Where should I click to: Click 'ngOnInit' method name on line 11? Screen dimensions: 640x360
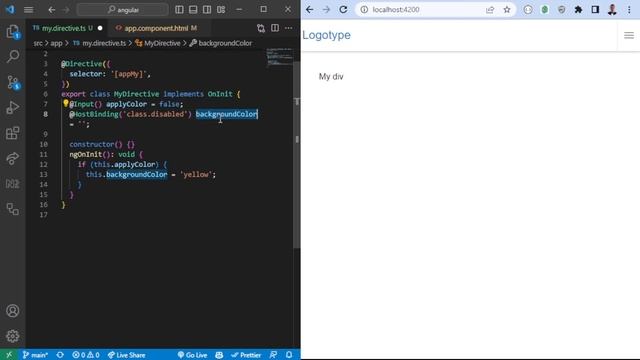85,154
